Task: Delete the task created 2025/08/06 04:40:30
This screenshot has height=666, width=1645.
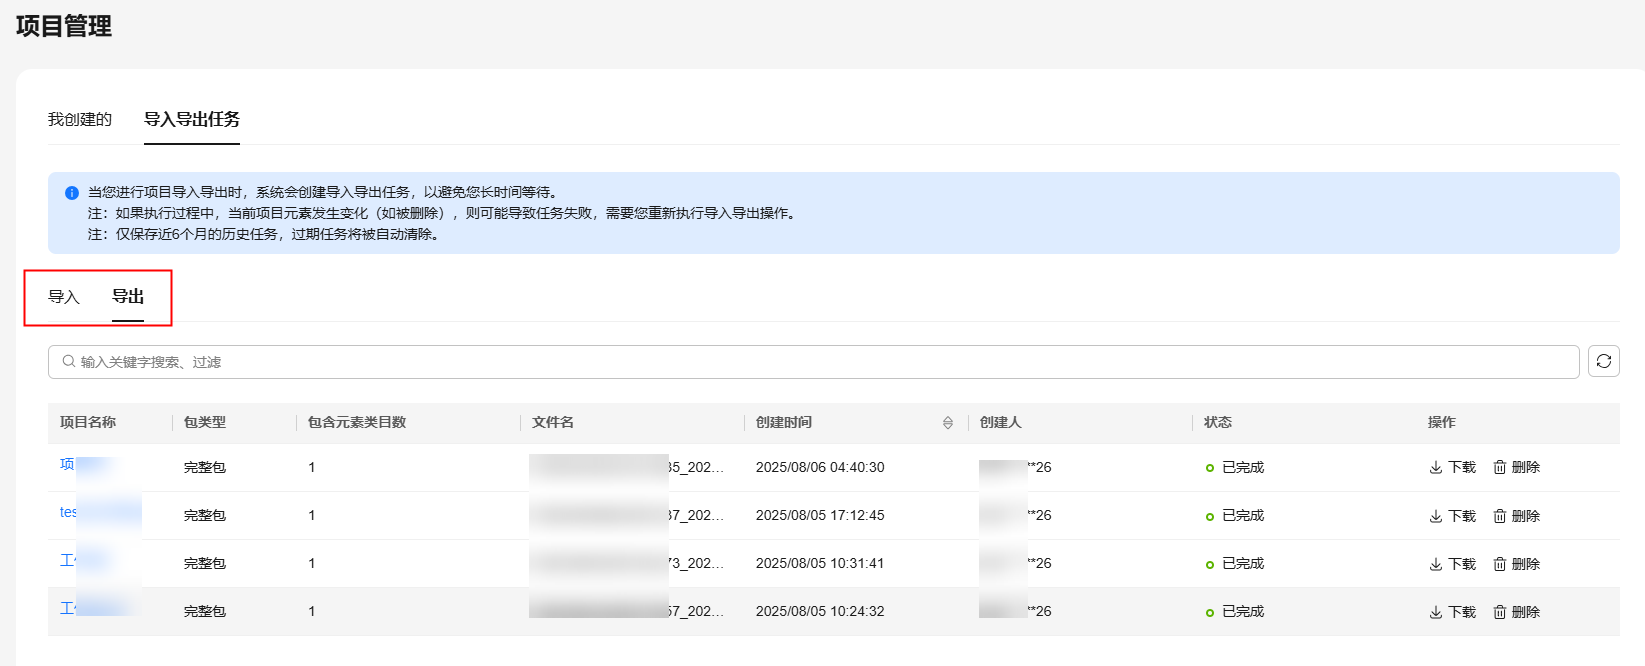Action: point(1517,468)
